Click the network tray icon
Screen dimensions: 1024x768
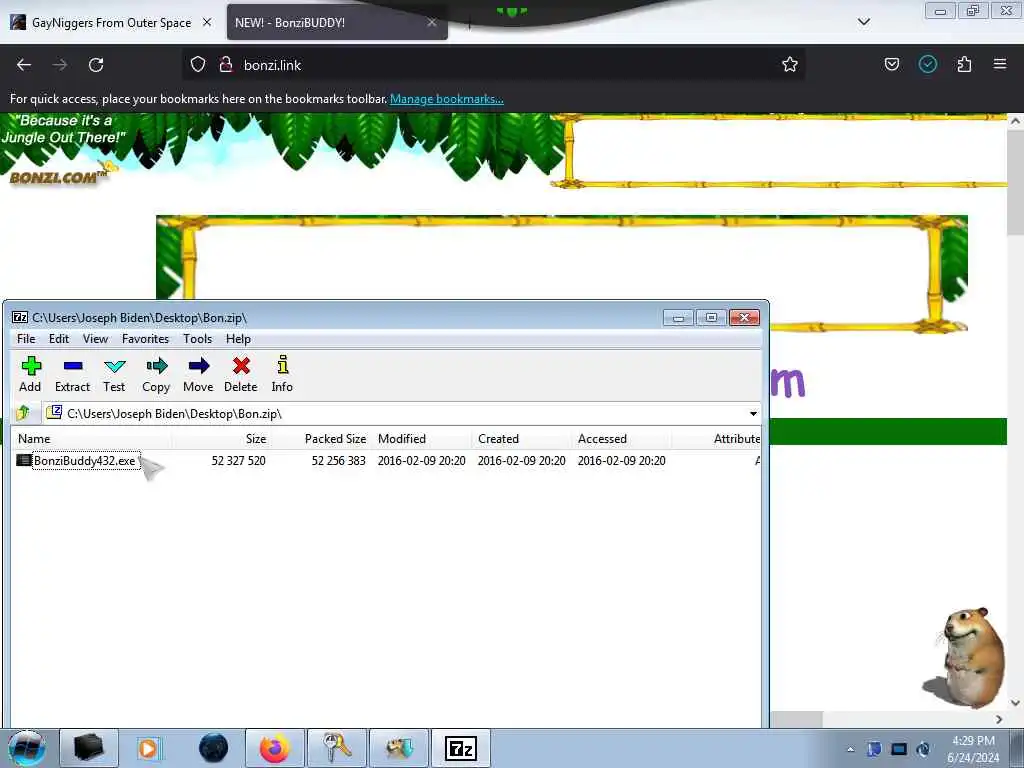coord(899,749)
